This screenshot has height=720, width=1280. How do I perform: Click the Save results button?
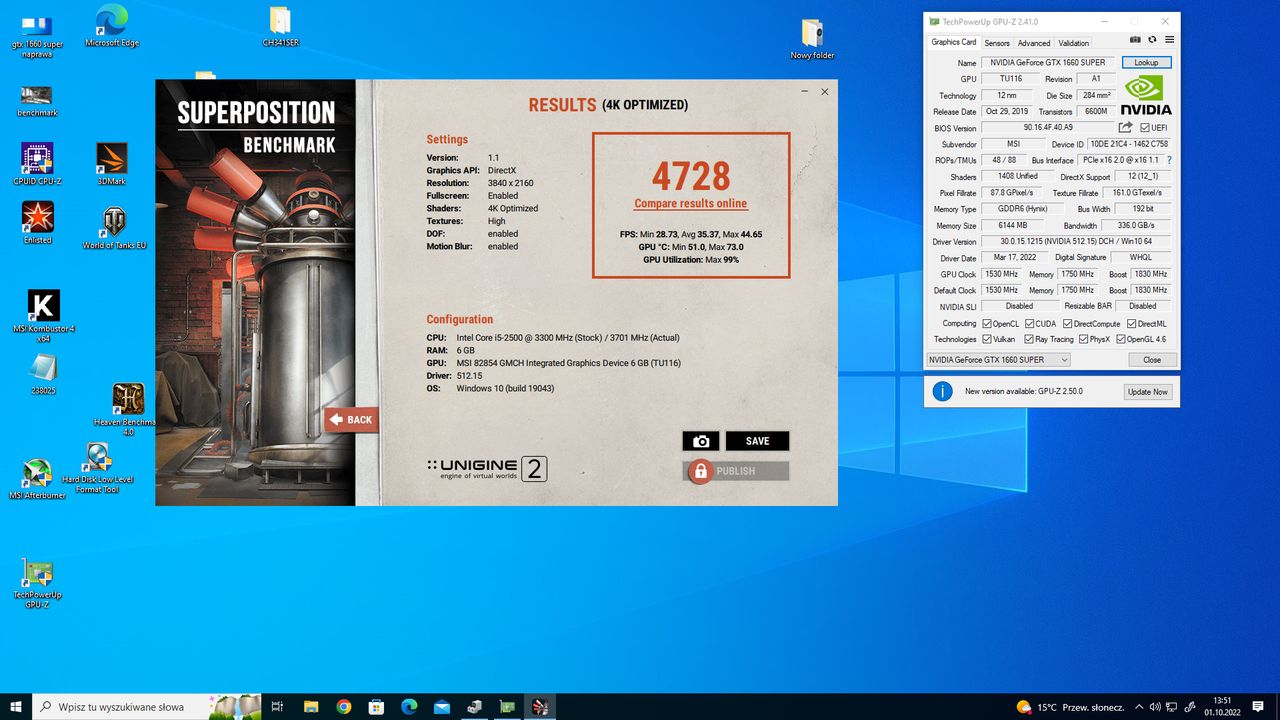[x=757, y=441]
